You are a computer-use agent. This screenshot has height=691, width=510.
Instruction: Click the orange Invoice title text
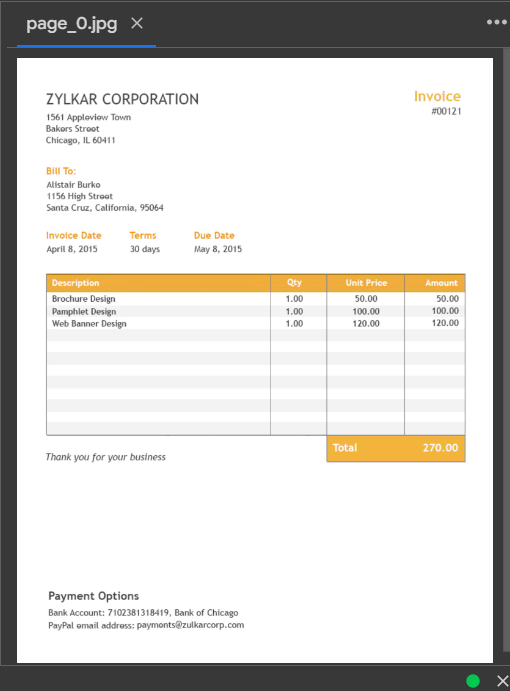437,96
